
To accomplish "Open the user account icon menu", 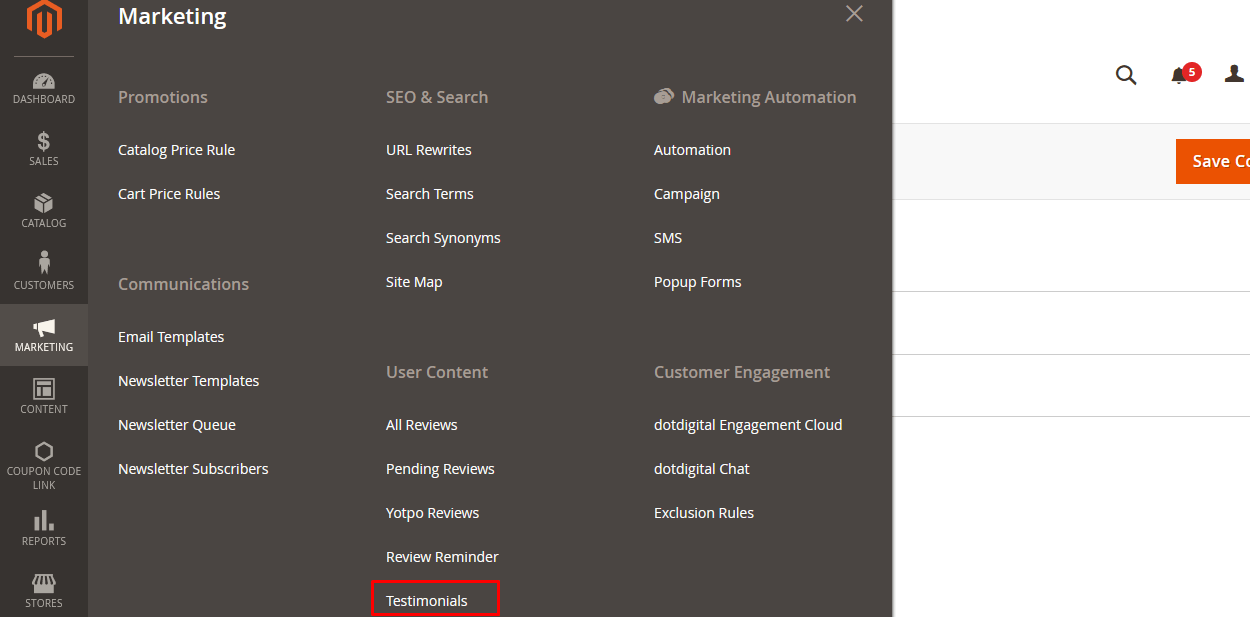I will pyautogui.click(x=1235, y=74).
